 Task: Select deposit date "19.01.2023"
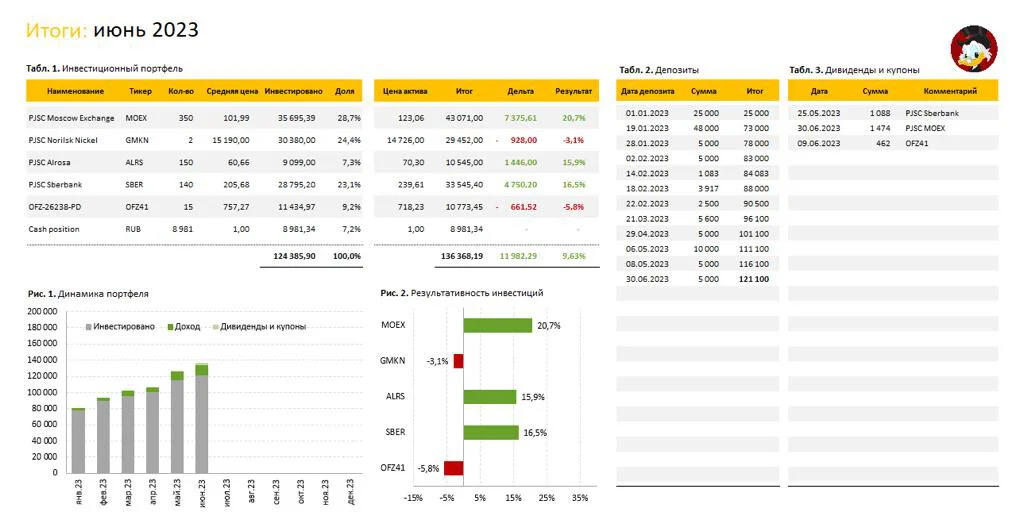click(x=647, y=129)
